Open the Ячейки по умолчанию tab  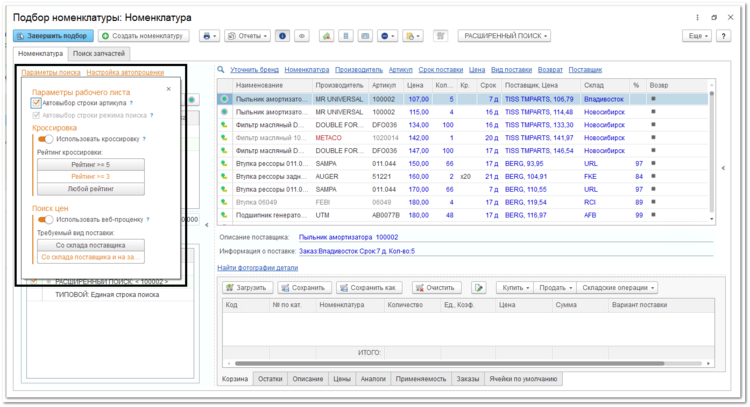click(x=523, y=379)
